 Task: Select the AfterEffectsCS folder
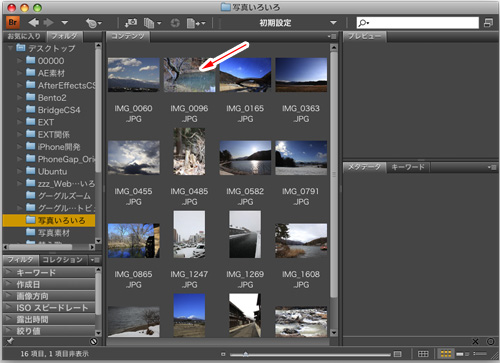[x=60, y=85]
